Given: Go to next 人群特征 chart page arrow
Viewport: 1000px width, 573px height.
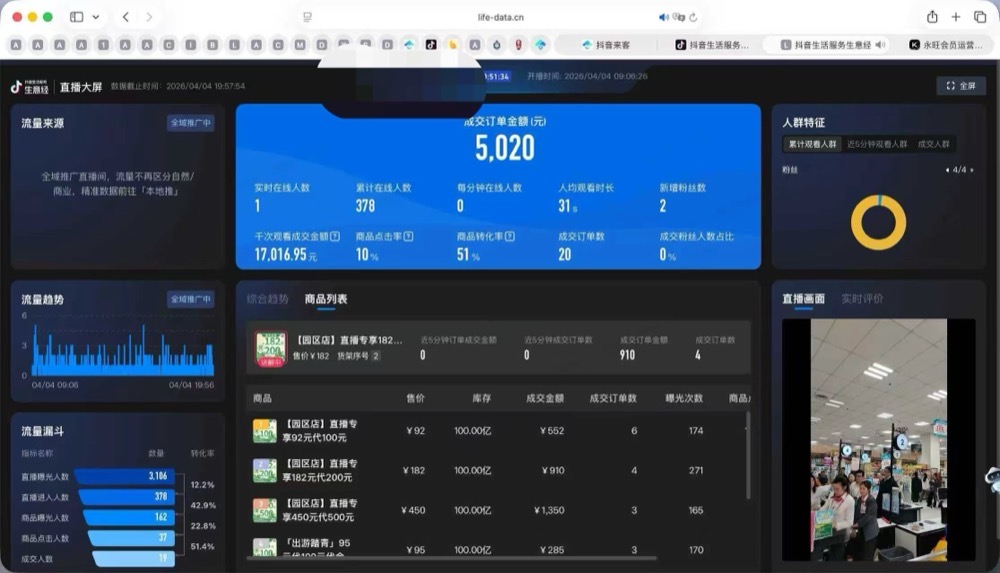Looking at the screenshot, I should point(971,170).
